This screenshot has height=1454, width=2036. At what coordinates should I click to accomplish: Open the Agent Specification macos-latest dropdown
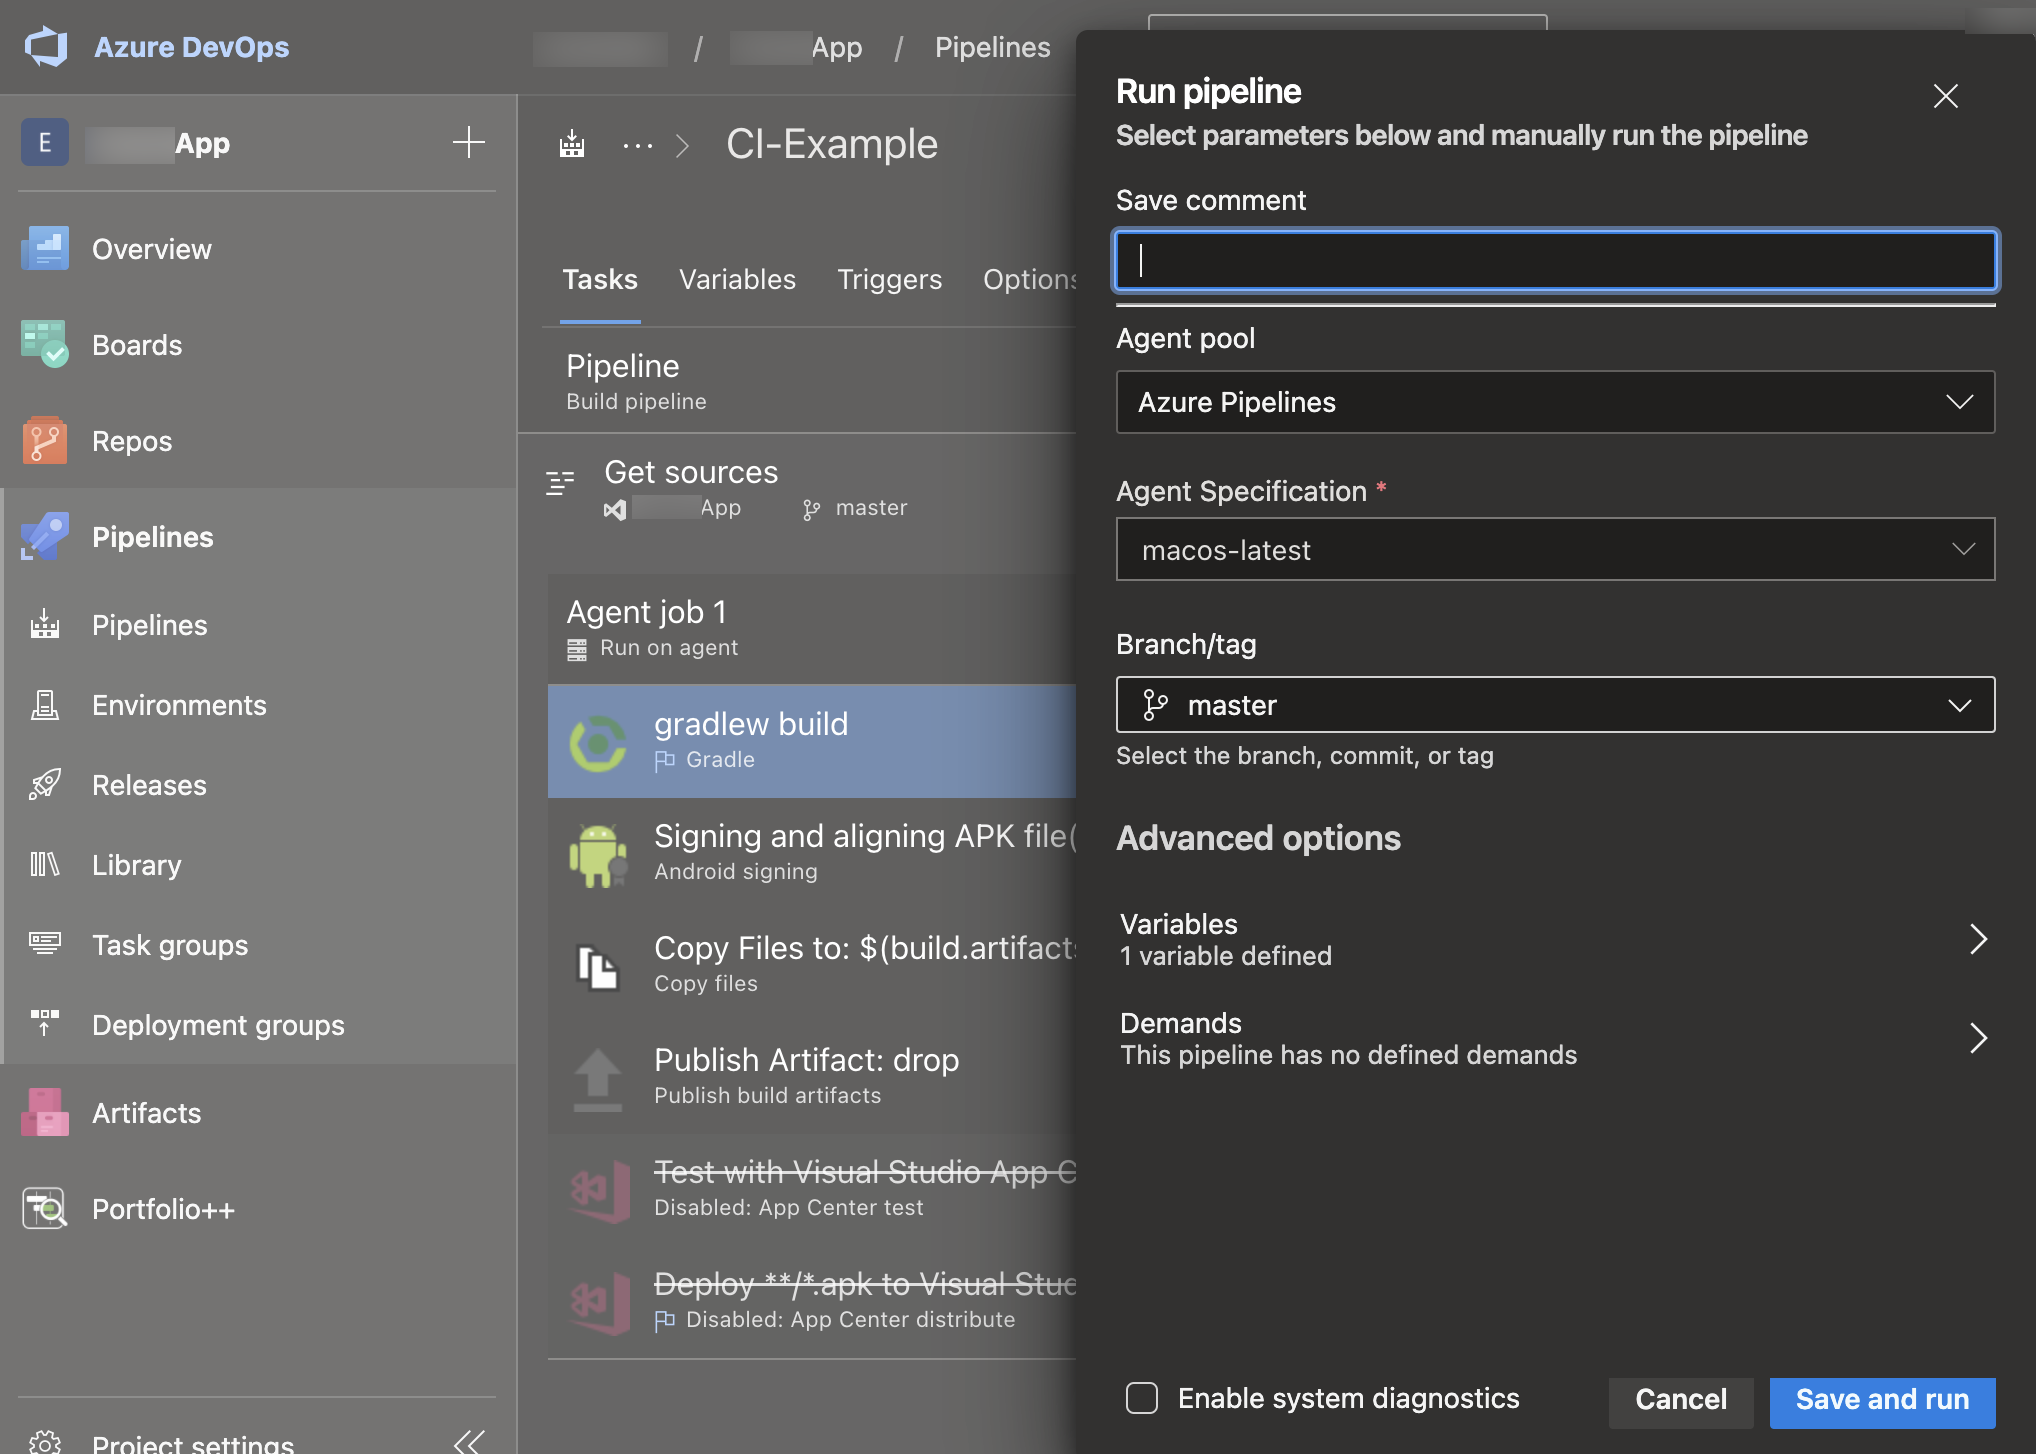[1555, 549]
